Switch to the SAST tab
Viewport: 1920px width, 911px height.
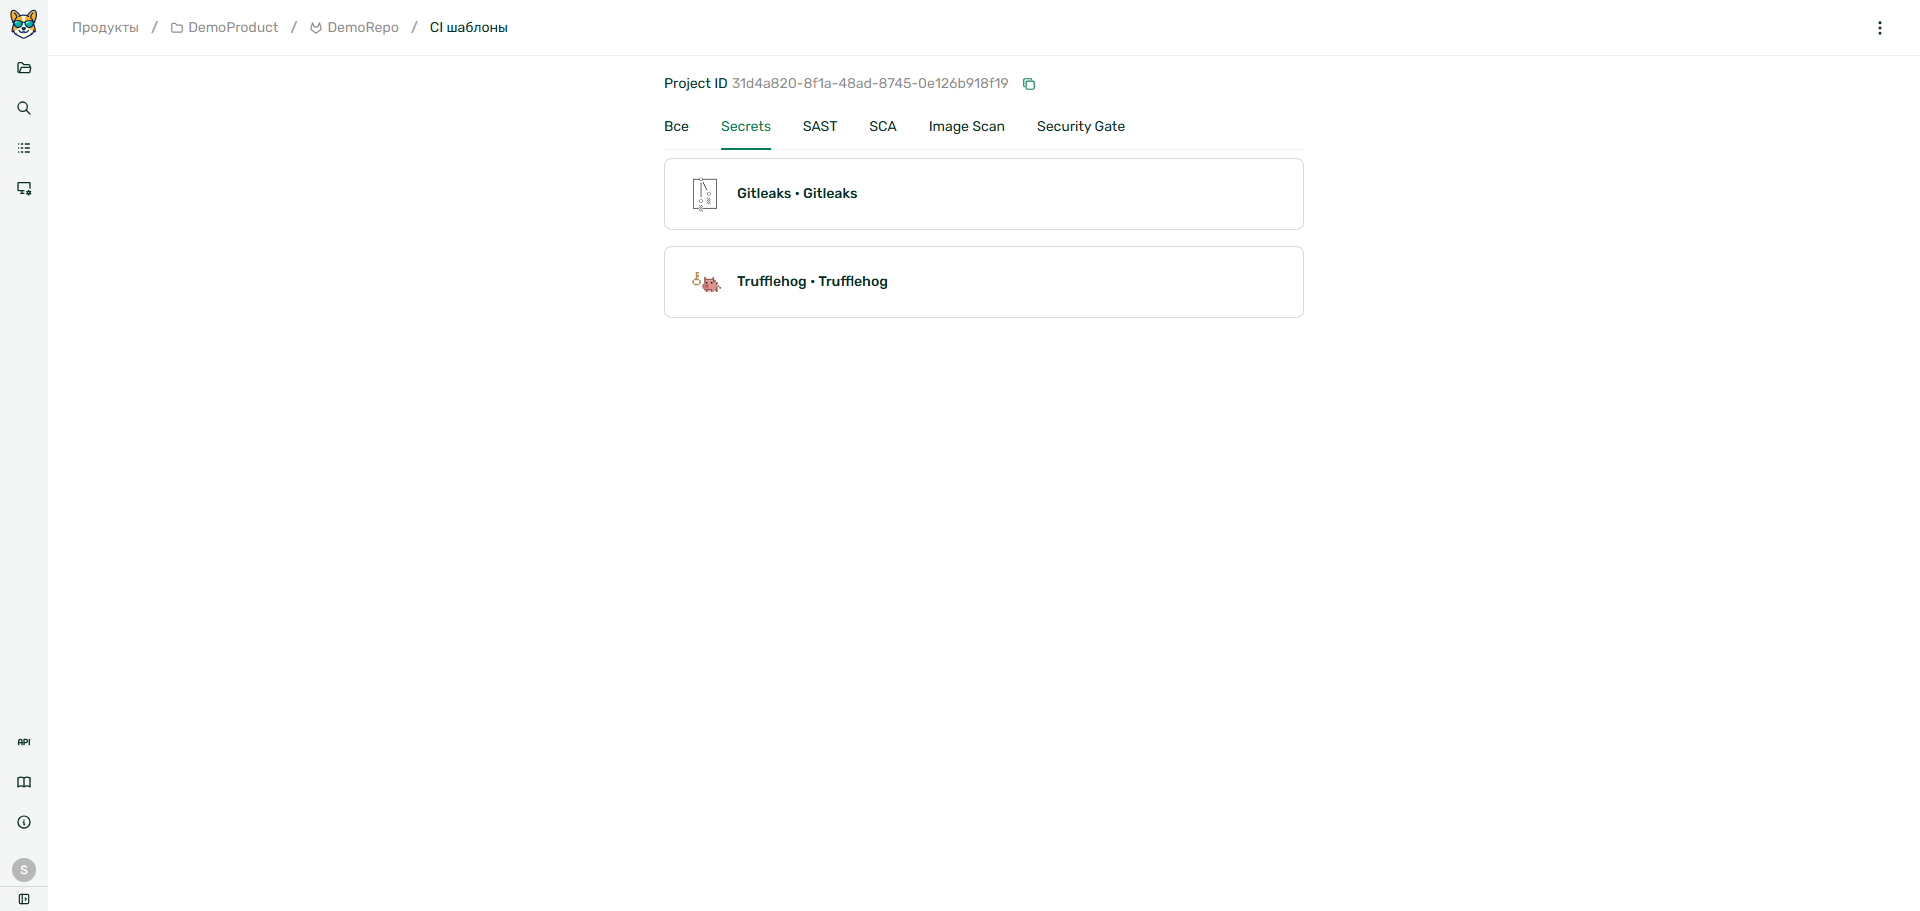point(820,127)
